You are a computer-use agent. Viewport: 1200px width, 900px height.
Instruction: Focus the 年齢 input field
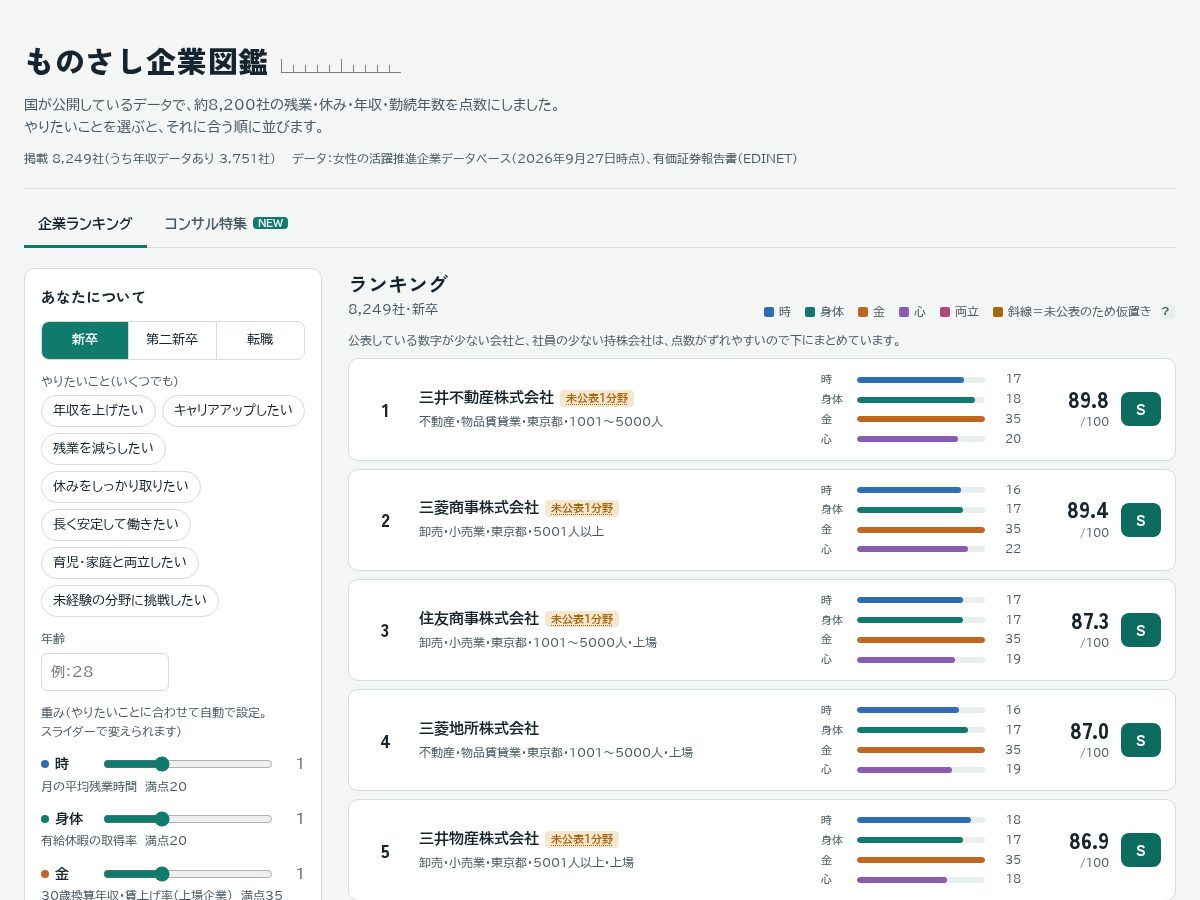tap(105, 672)
